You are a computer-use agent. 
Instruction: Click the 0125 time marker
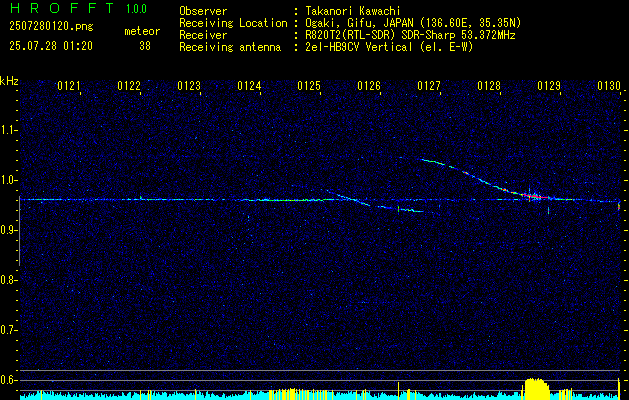coord(309,86)
